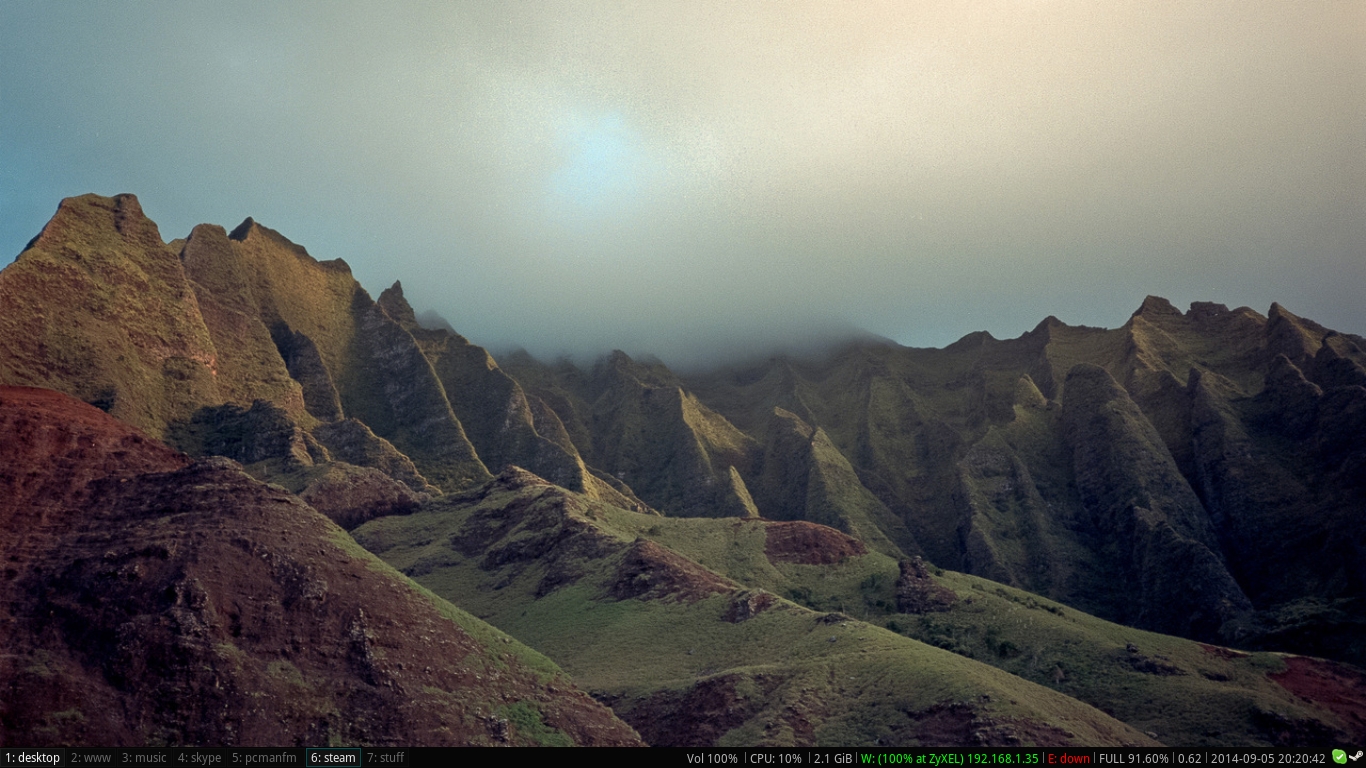Image resolution: width=1366 pixels, height=768 pixels.
Task: Click the Vol 100% status entry
Action: point(712,758)
